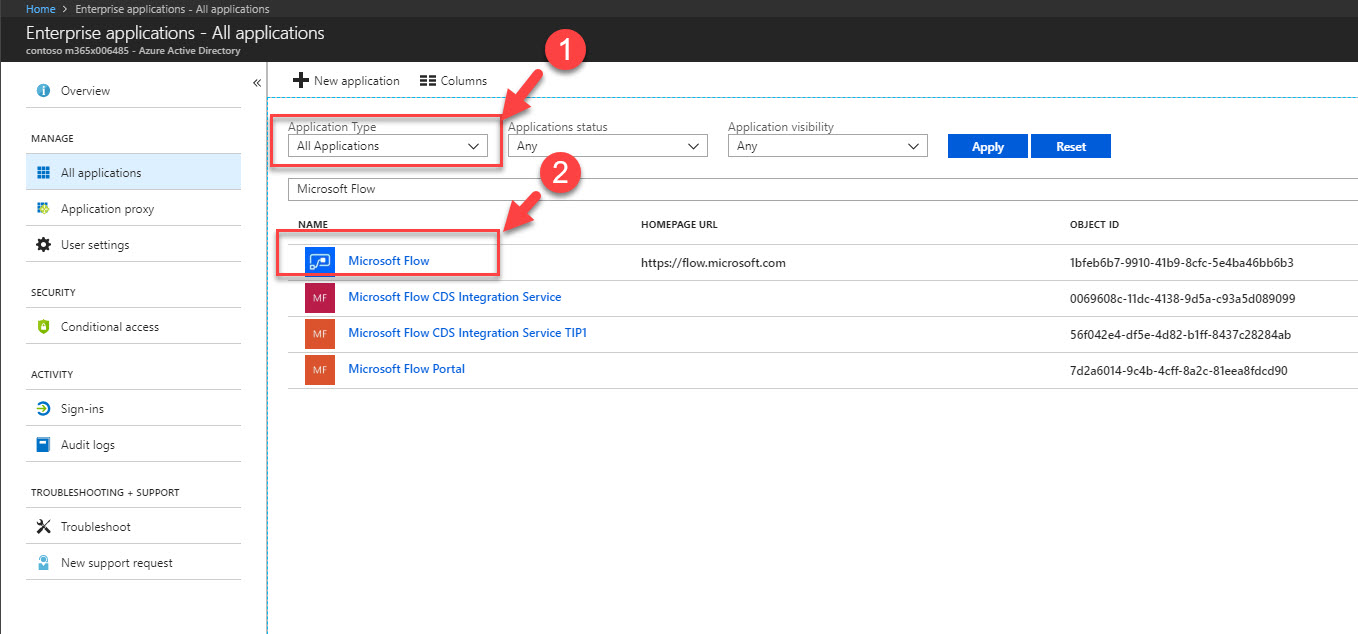This screenshot has height=634, width=1358.
Task: Click the Audit logs book icon
Action: 43,445
